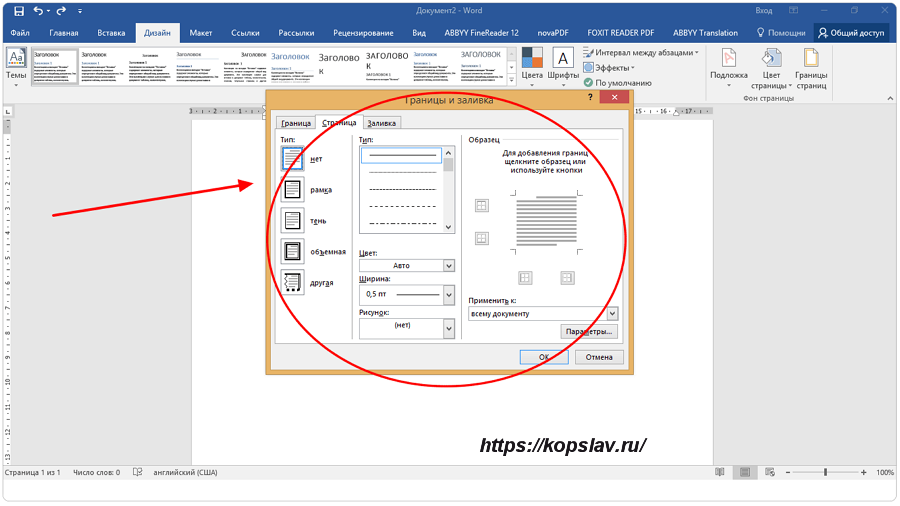Switch to Рецензирование ribbon tab
The image size is (900, 506).
pyautogui.click(x=363, y=33)
